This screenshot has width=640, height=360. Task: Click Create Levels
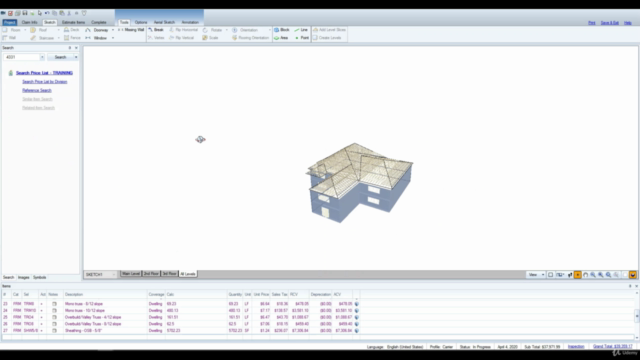click(327, 38)
